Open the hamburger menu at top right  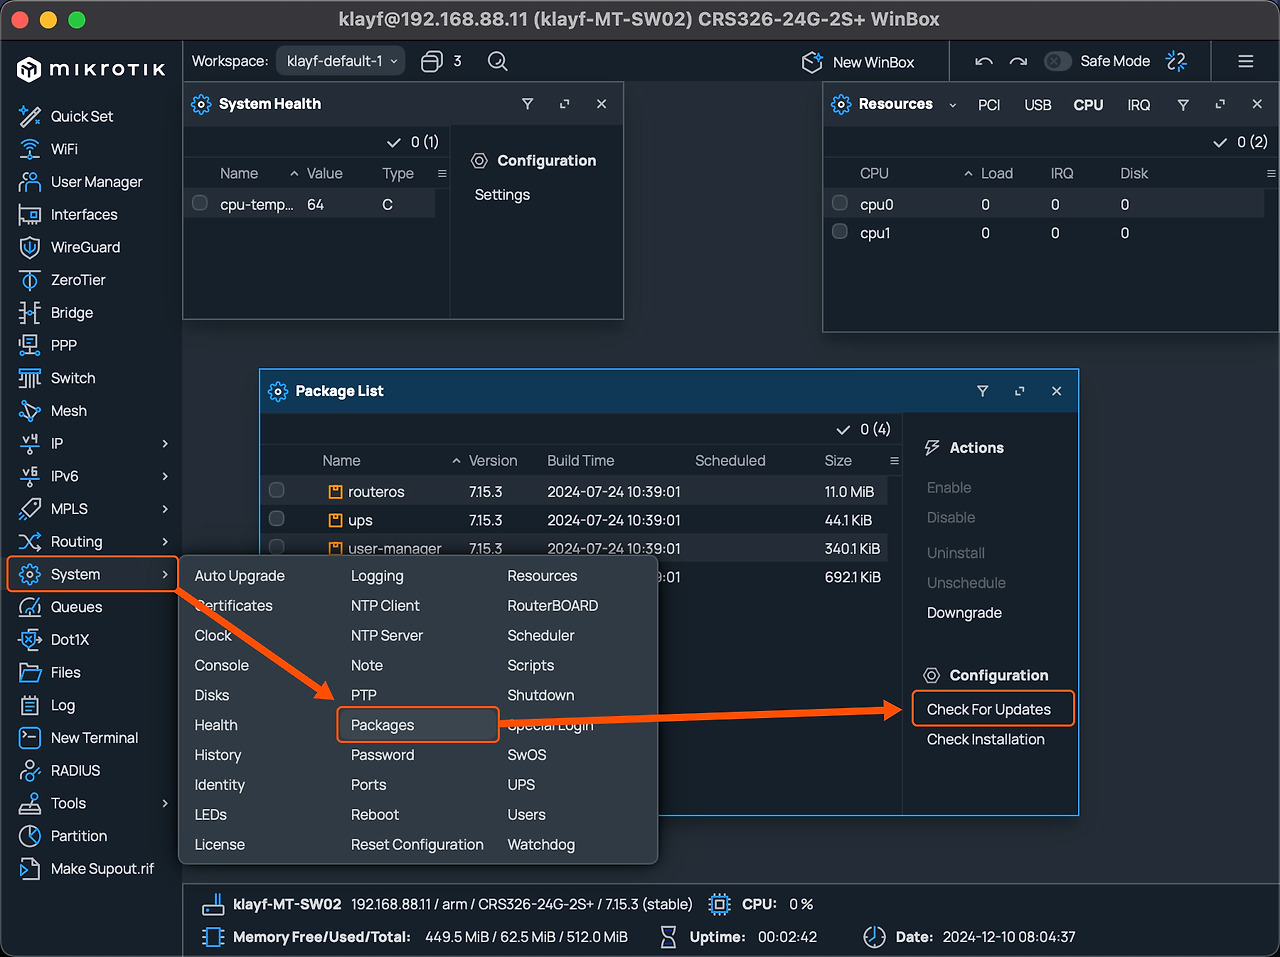[x=1246, y=61]
